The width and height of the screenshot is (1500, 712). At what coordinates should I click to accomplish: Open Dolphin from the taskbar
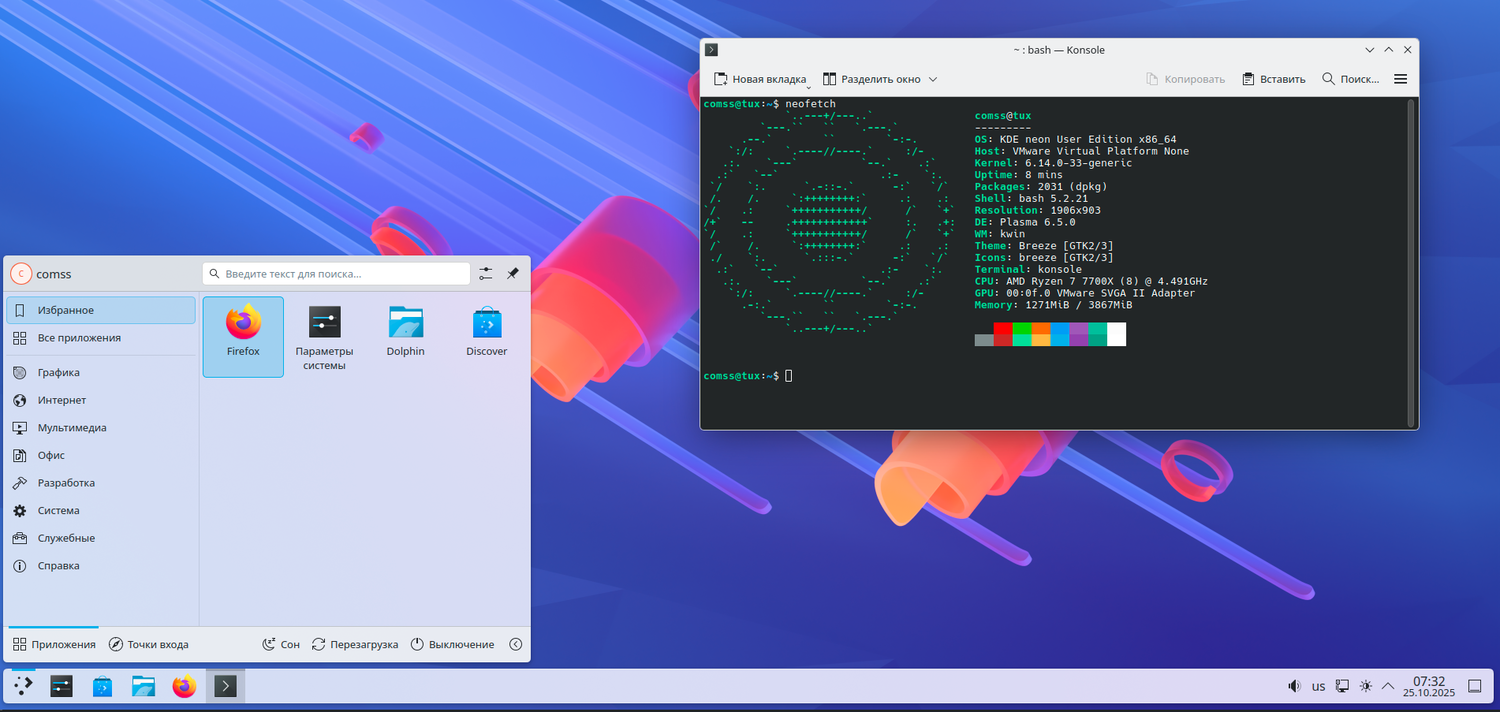143,686
